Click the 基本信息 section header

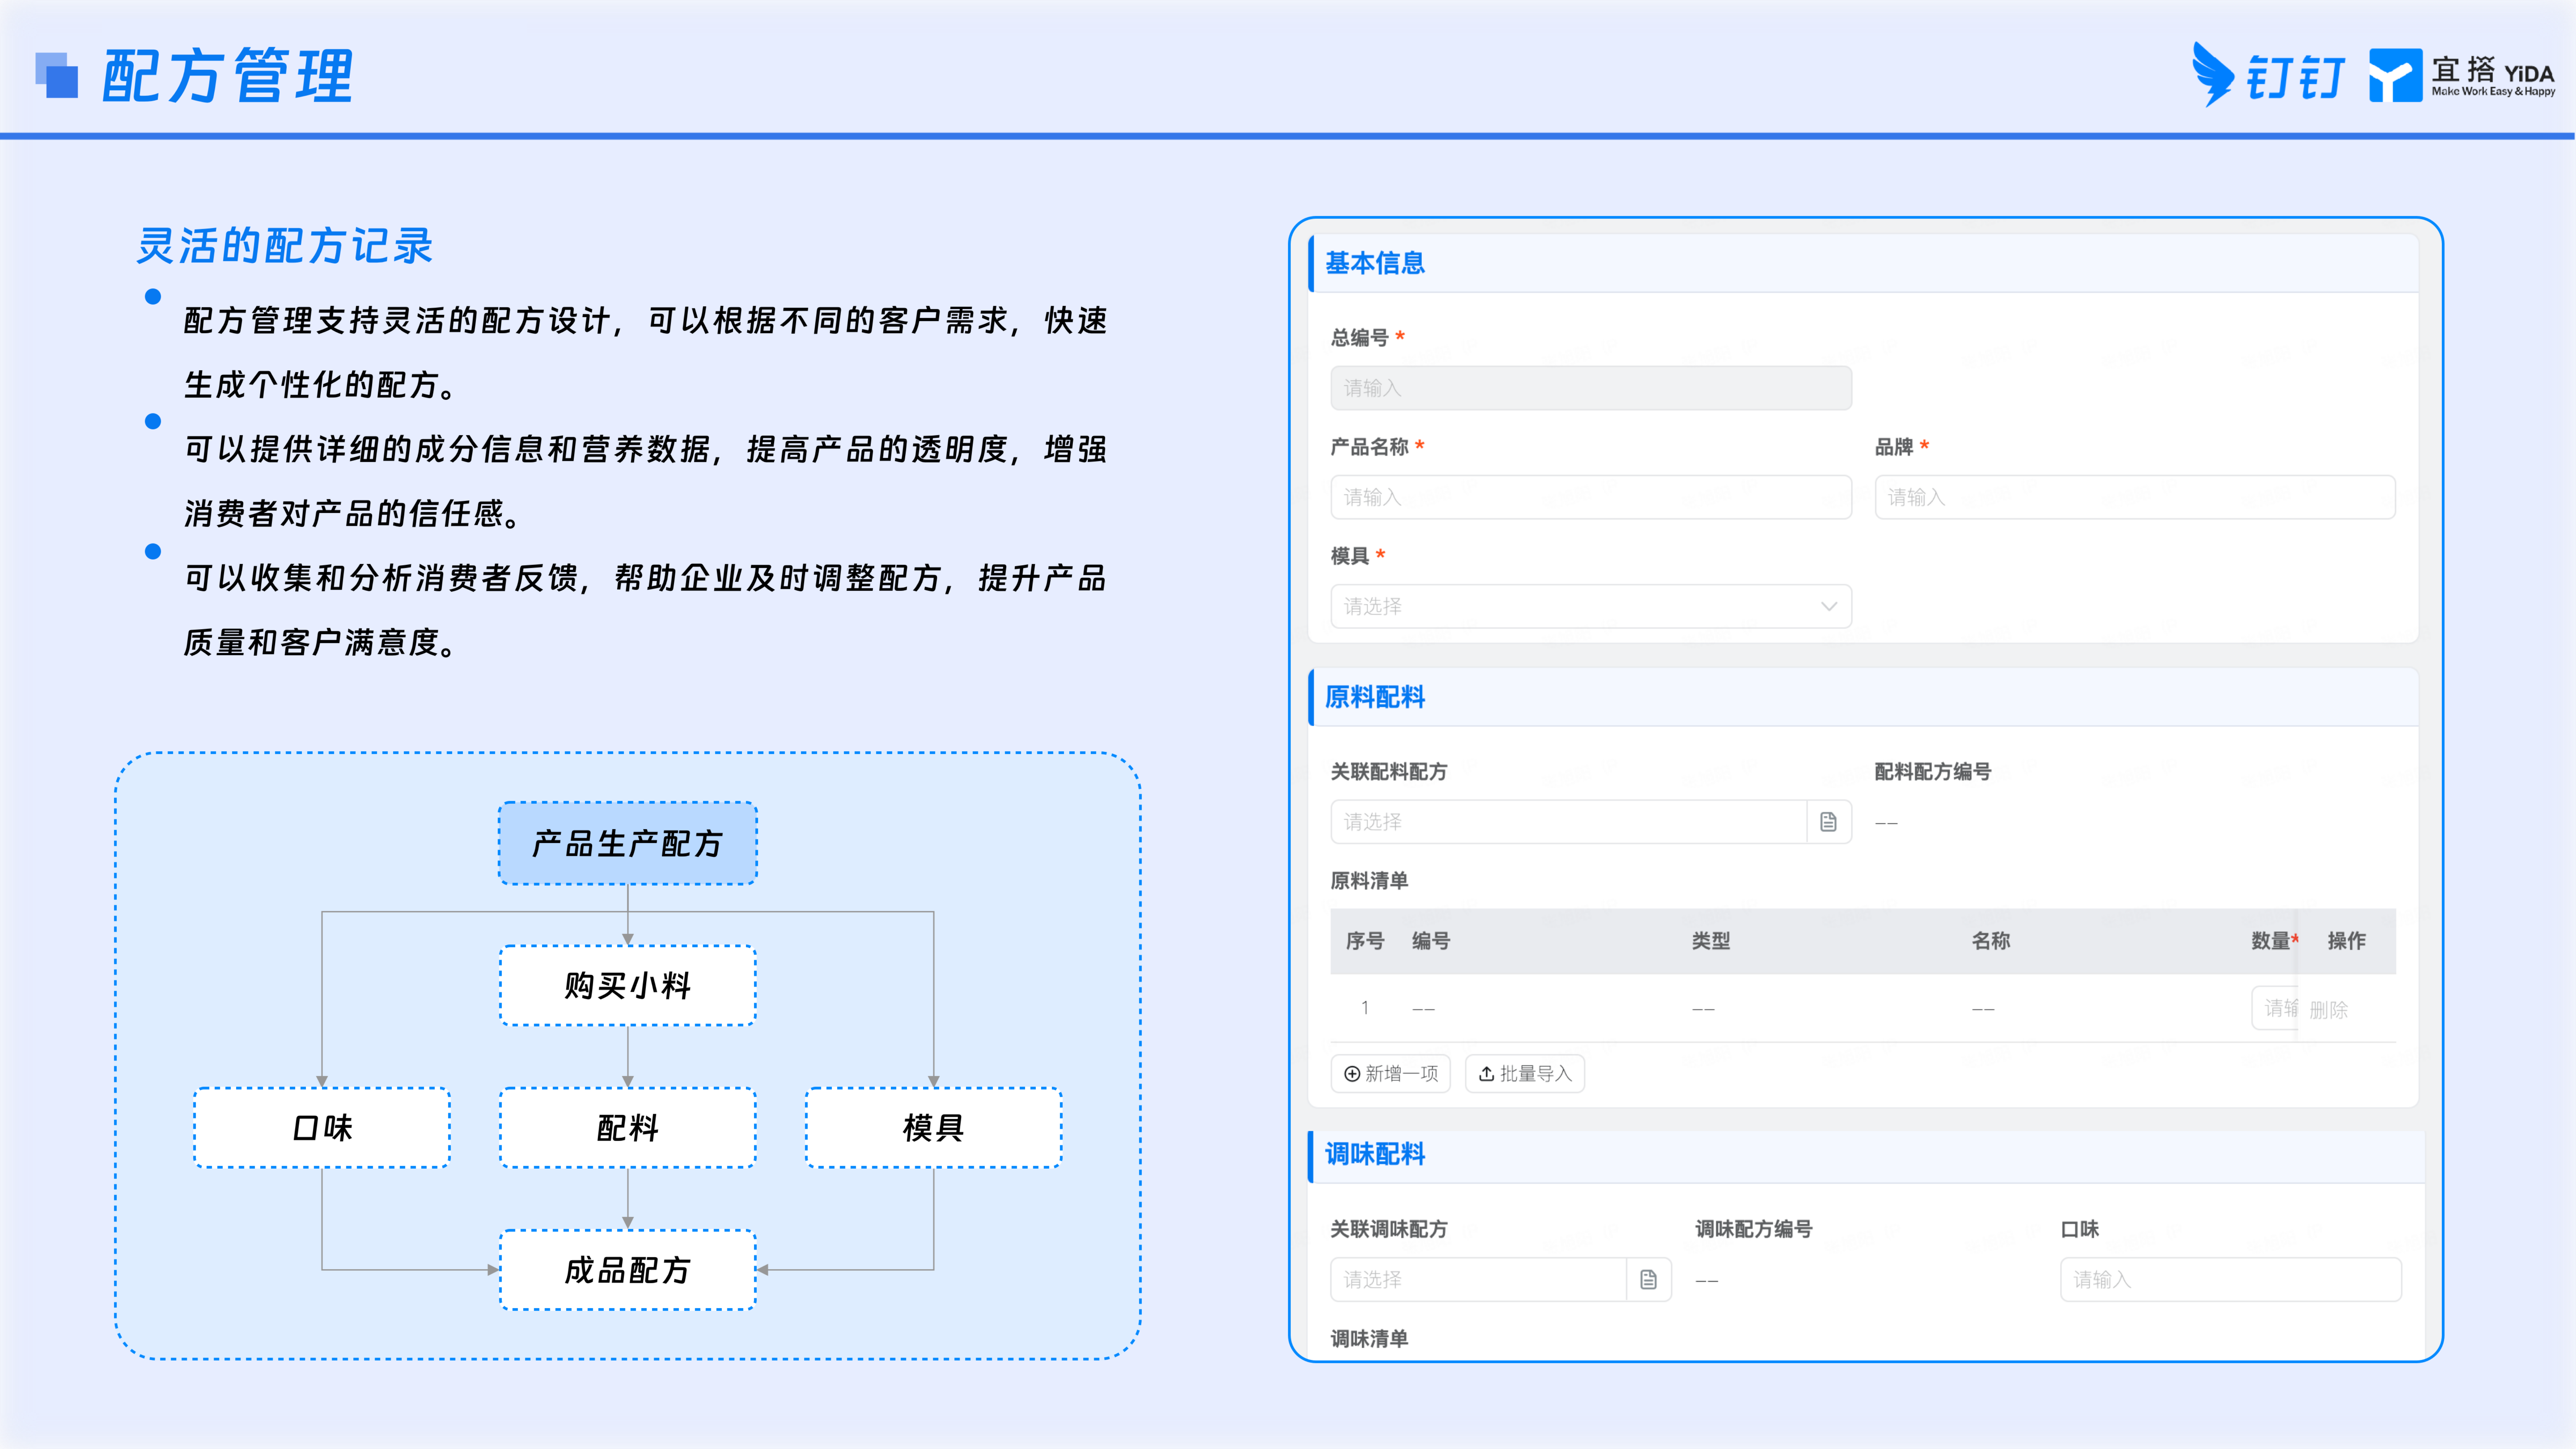click(1863, 263)
